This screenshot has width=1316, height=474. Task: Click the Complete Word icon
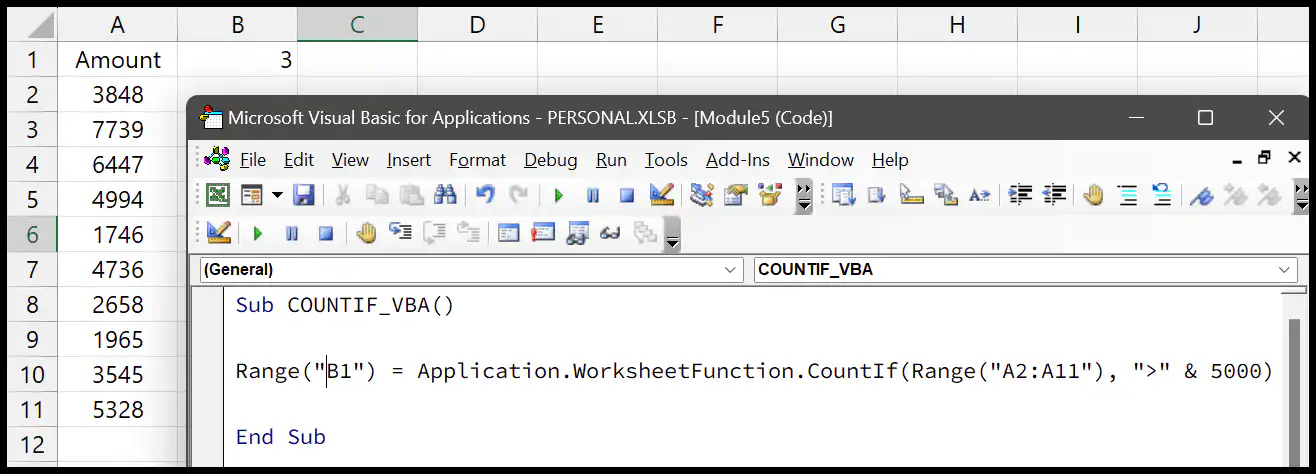979,196
